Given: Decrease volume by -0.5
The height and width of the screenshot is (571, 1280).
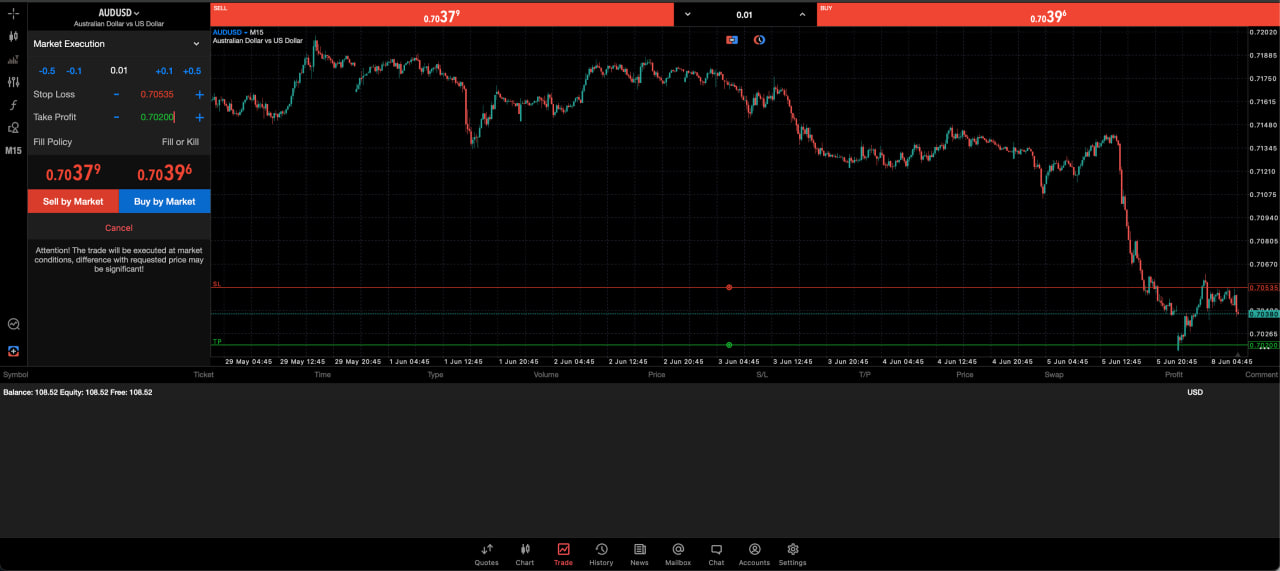Looking at the screenshot, I should [x=47, y=71].
